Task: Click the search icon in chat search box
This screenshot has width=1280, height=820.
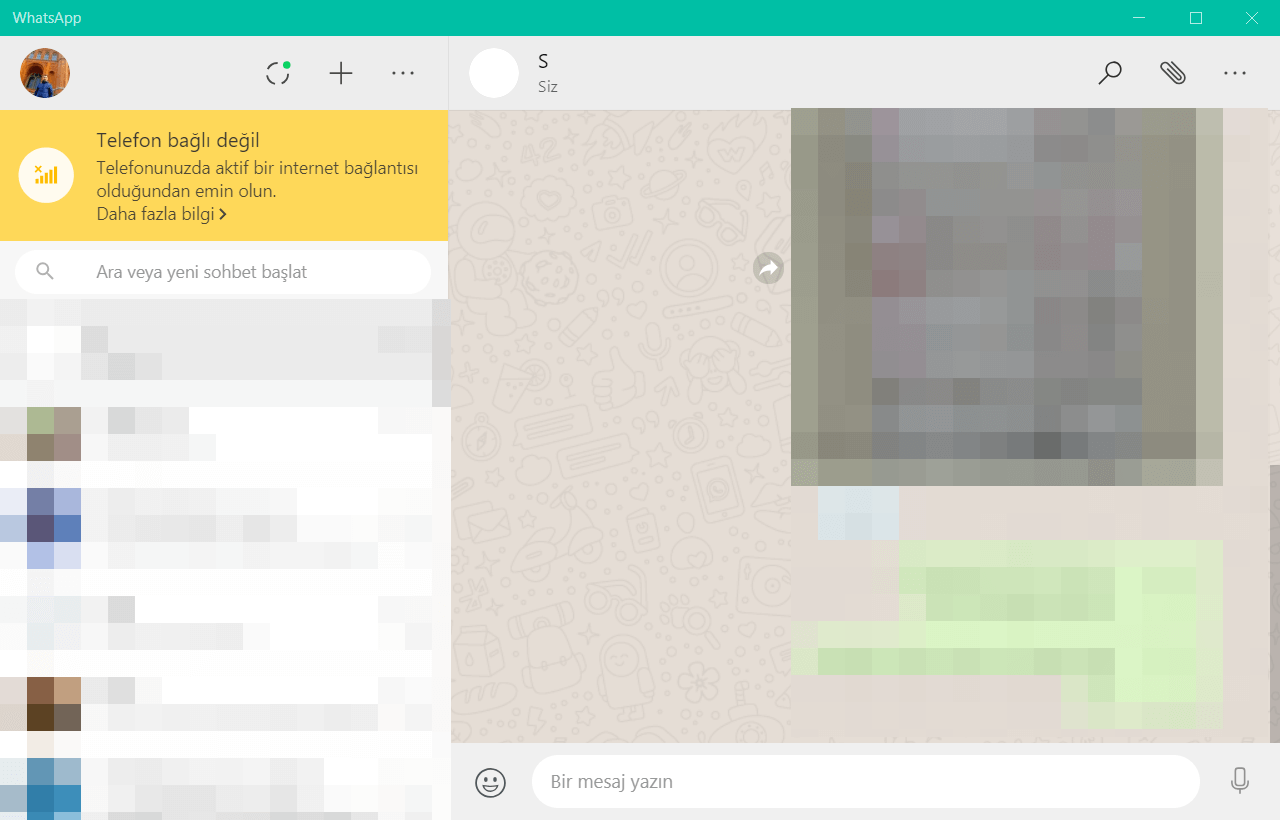Action: (44, 271)
